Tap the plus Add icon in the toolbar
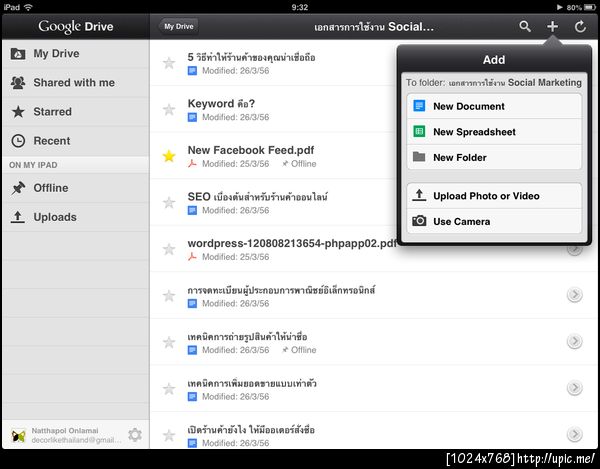Viewport: 600px width, 469px height. point(552,26)
